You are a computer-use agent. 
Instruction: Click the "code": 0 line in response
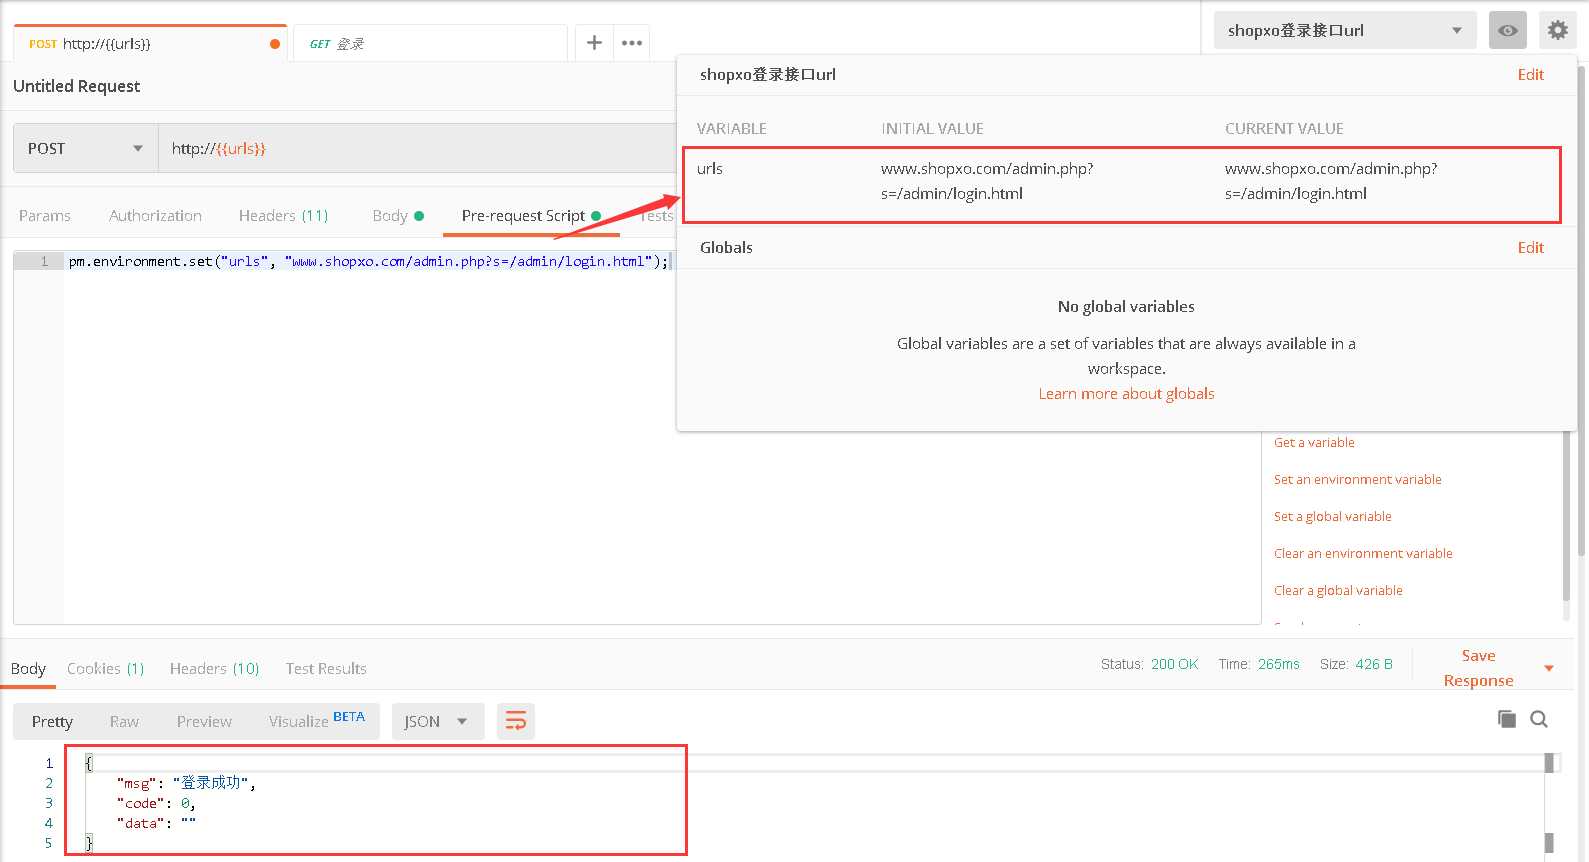[156, 803]
